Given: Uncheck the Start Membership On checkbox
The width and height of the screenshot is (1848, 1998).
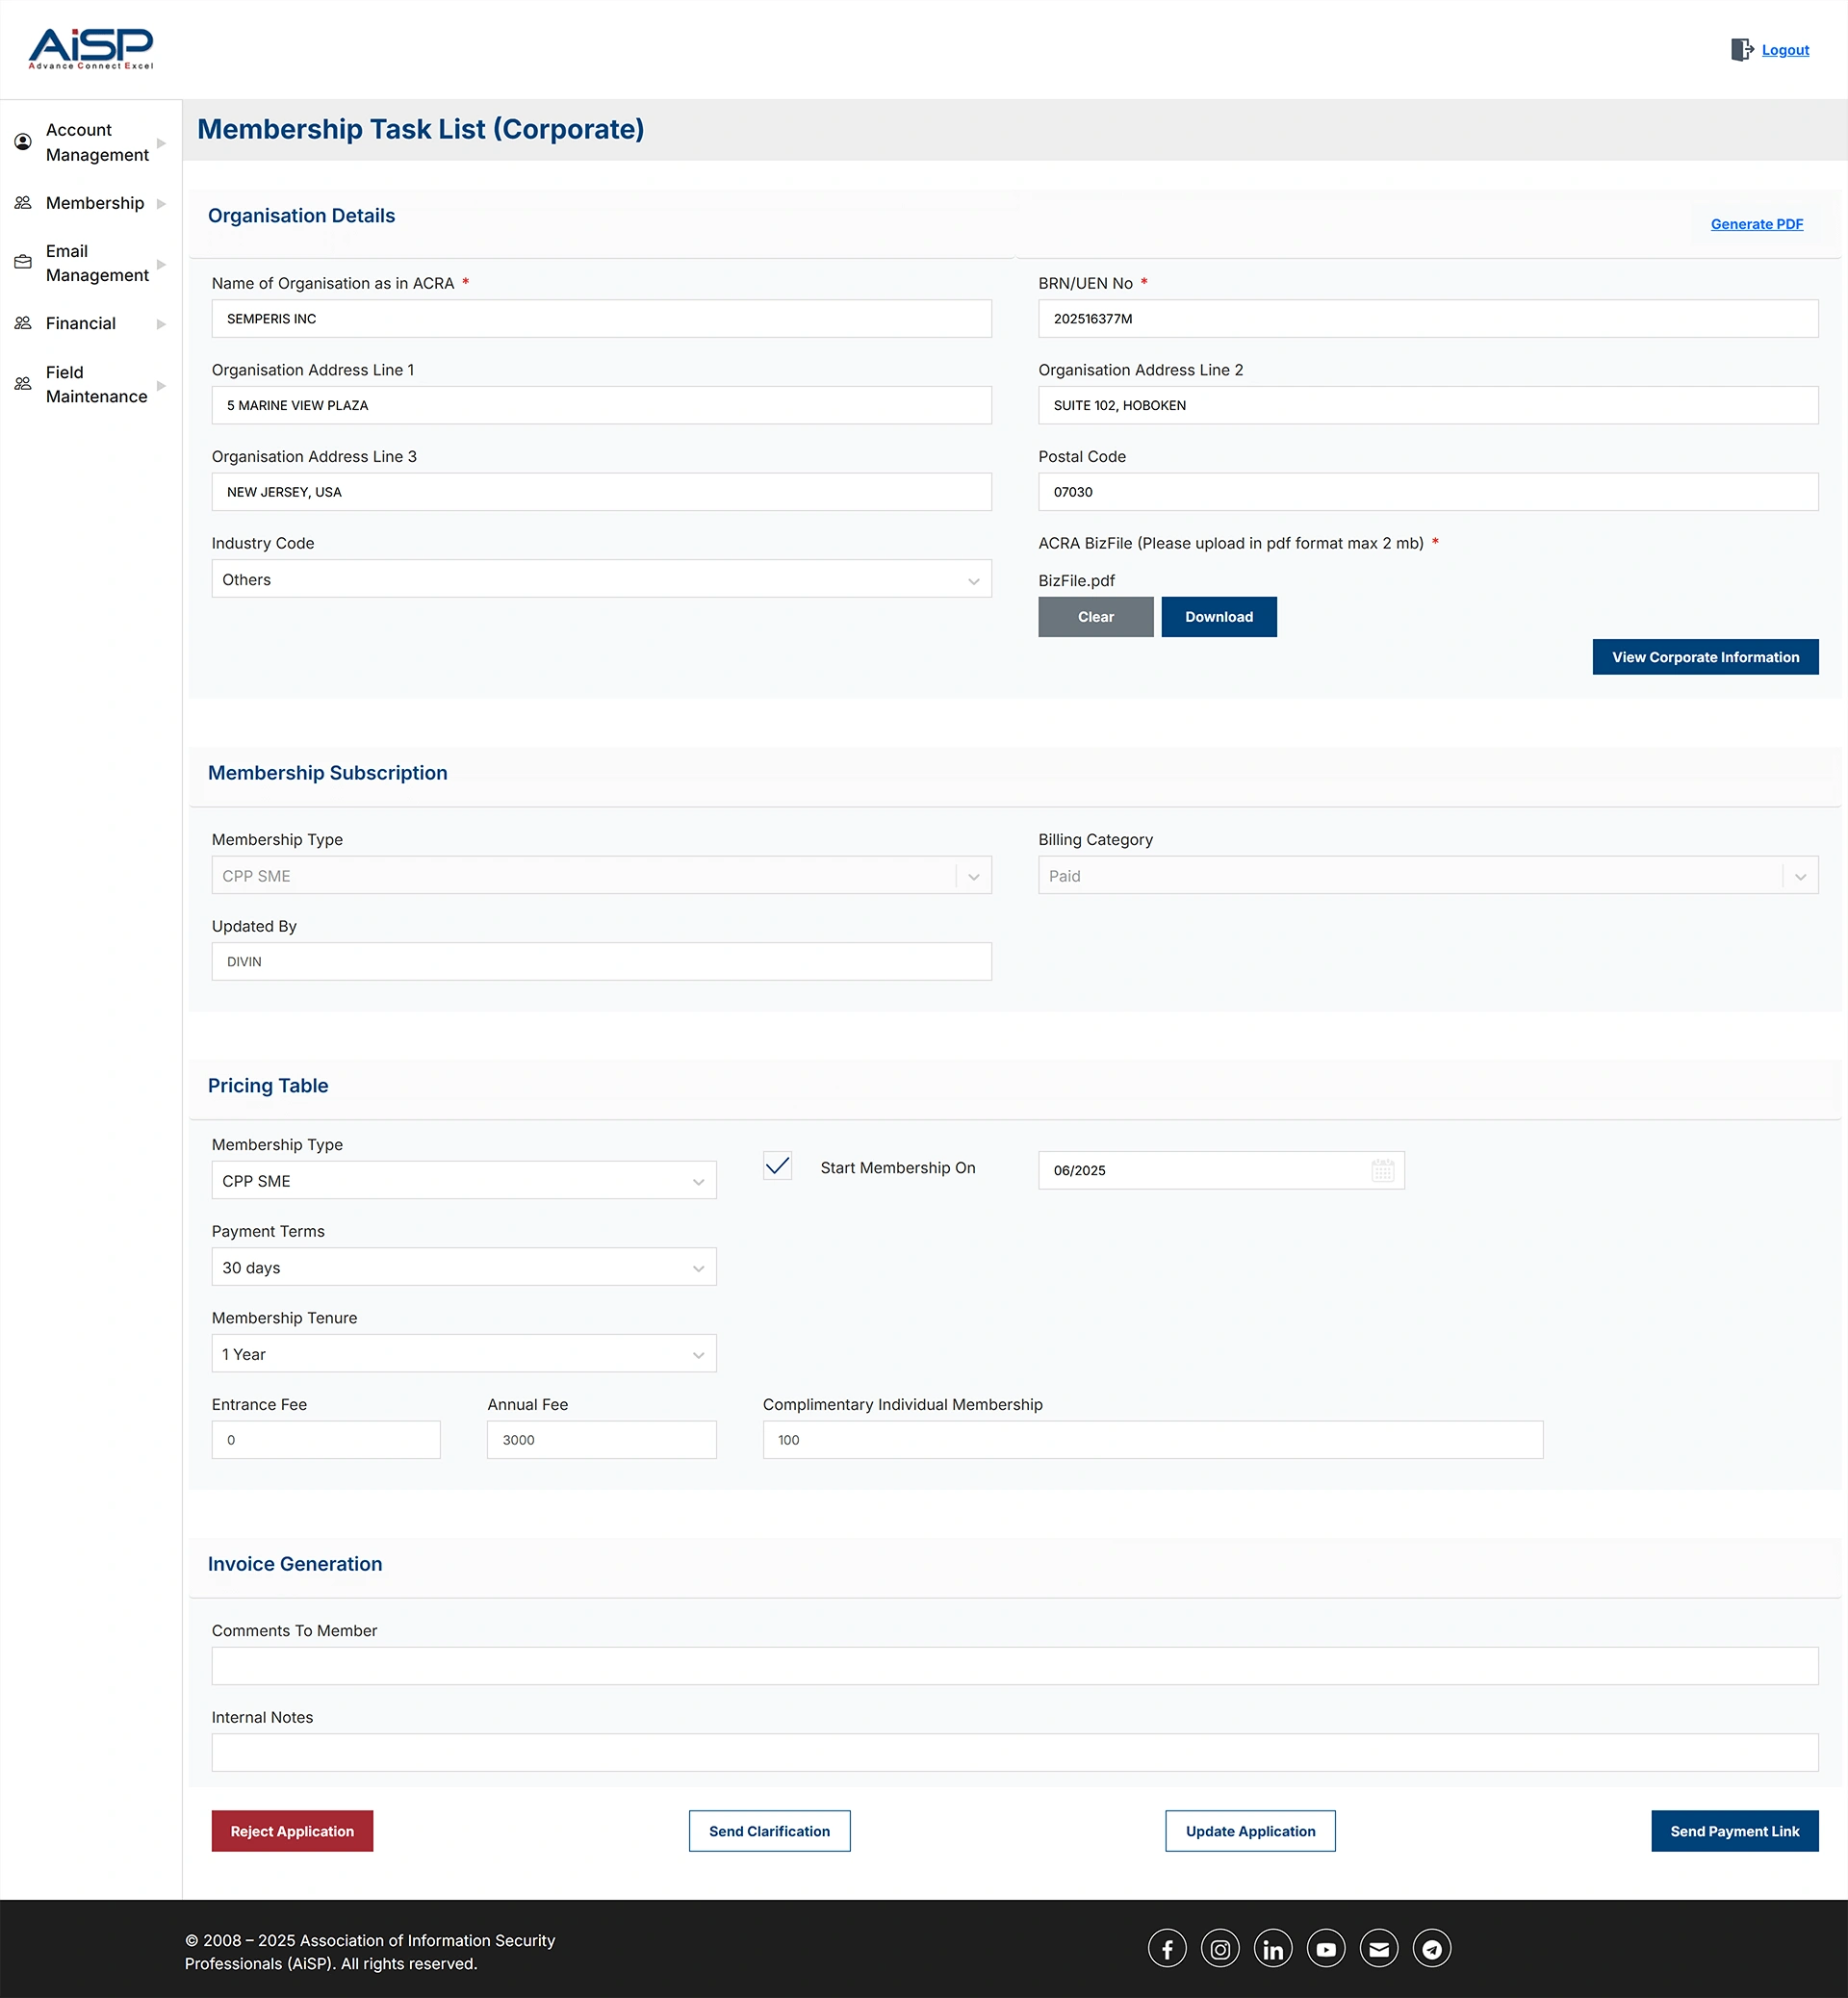Looking at the screenshot, I should [x=777, y=1166].
